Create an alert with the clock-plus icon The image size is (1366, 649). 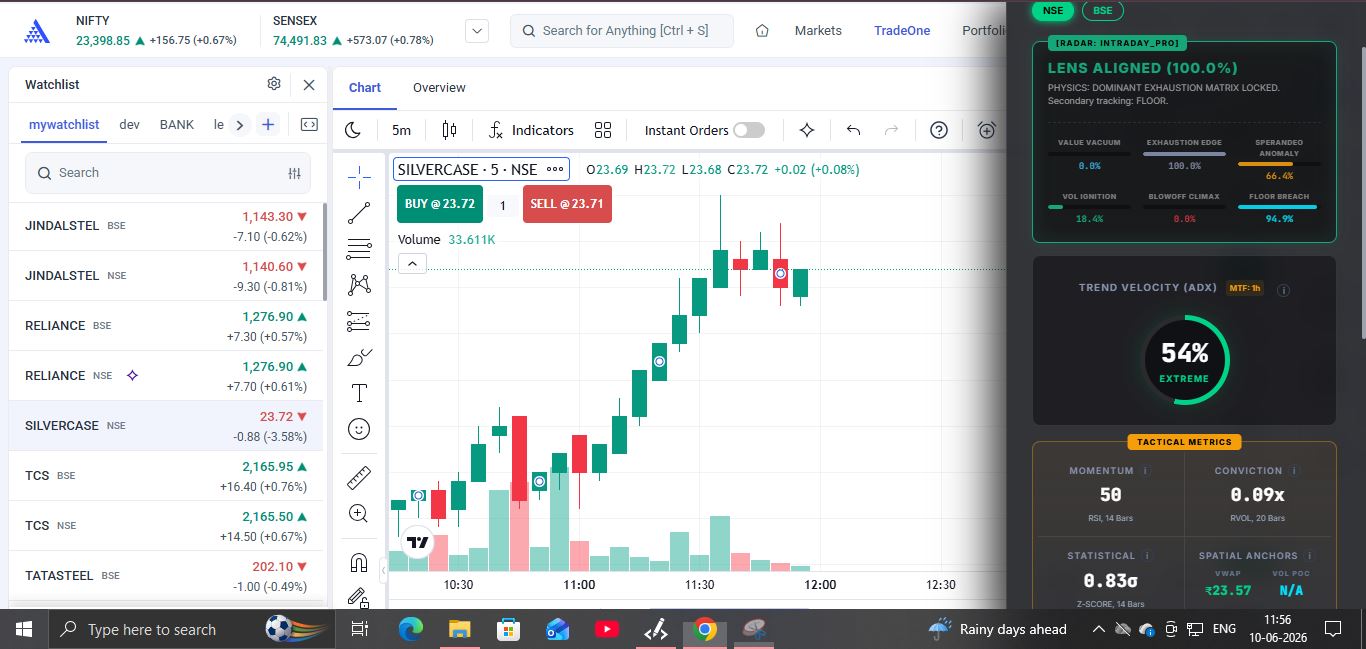987,130
